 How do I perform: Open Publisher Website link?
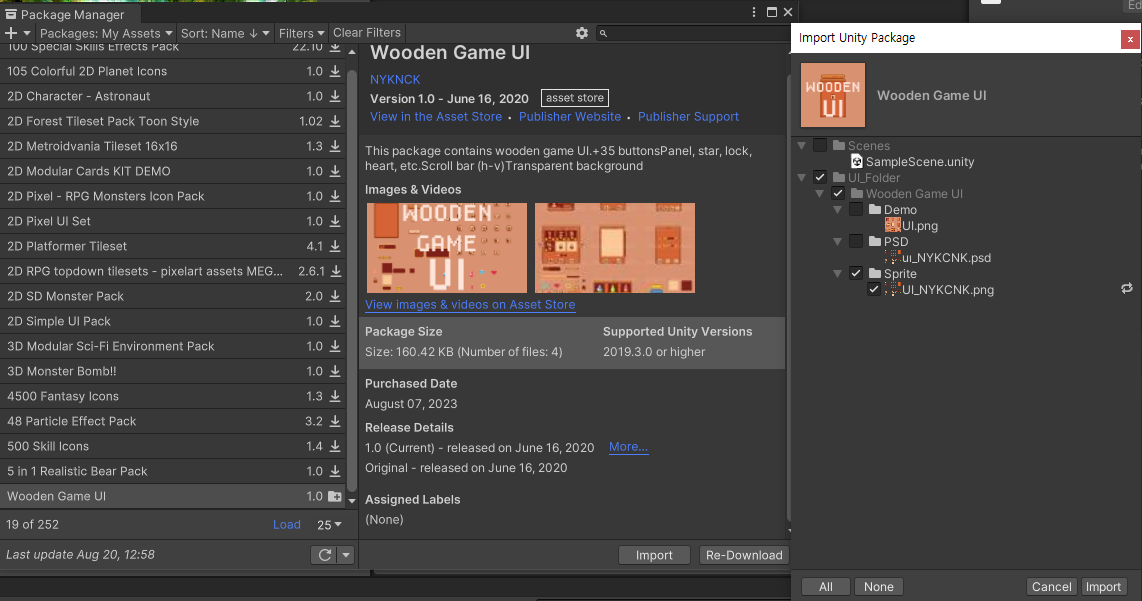tap(570, 117)
